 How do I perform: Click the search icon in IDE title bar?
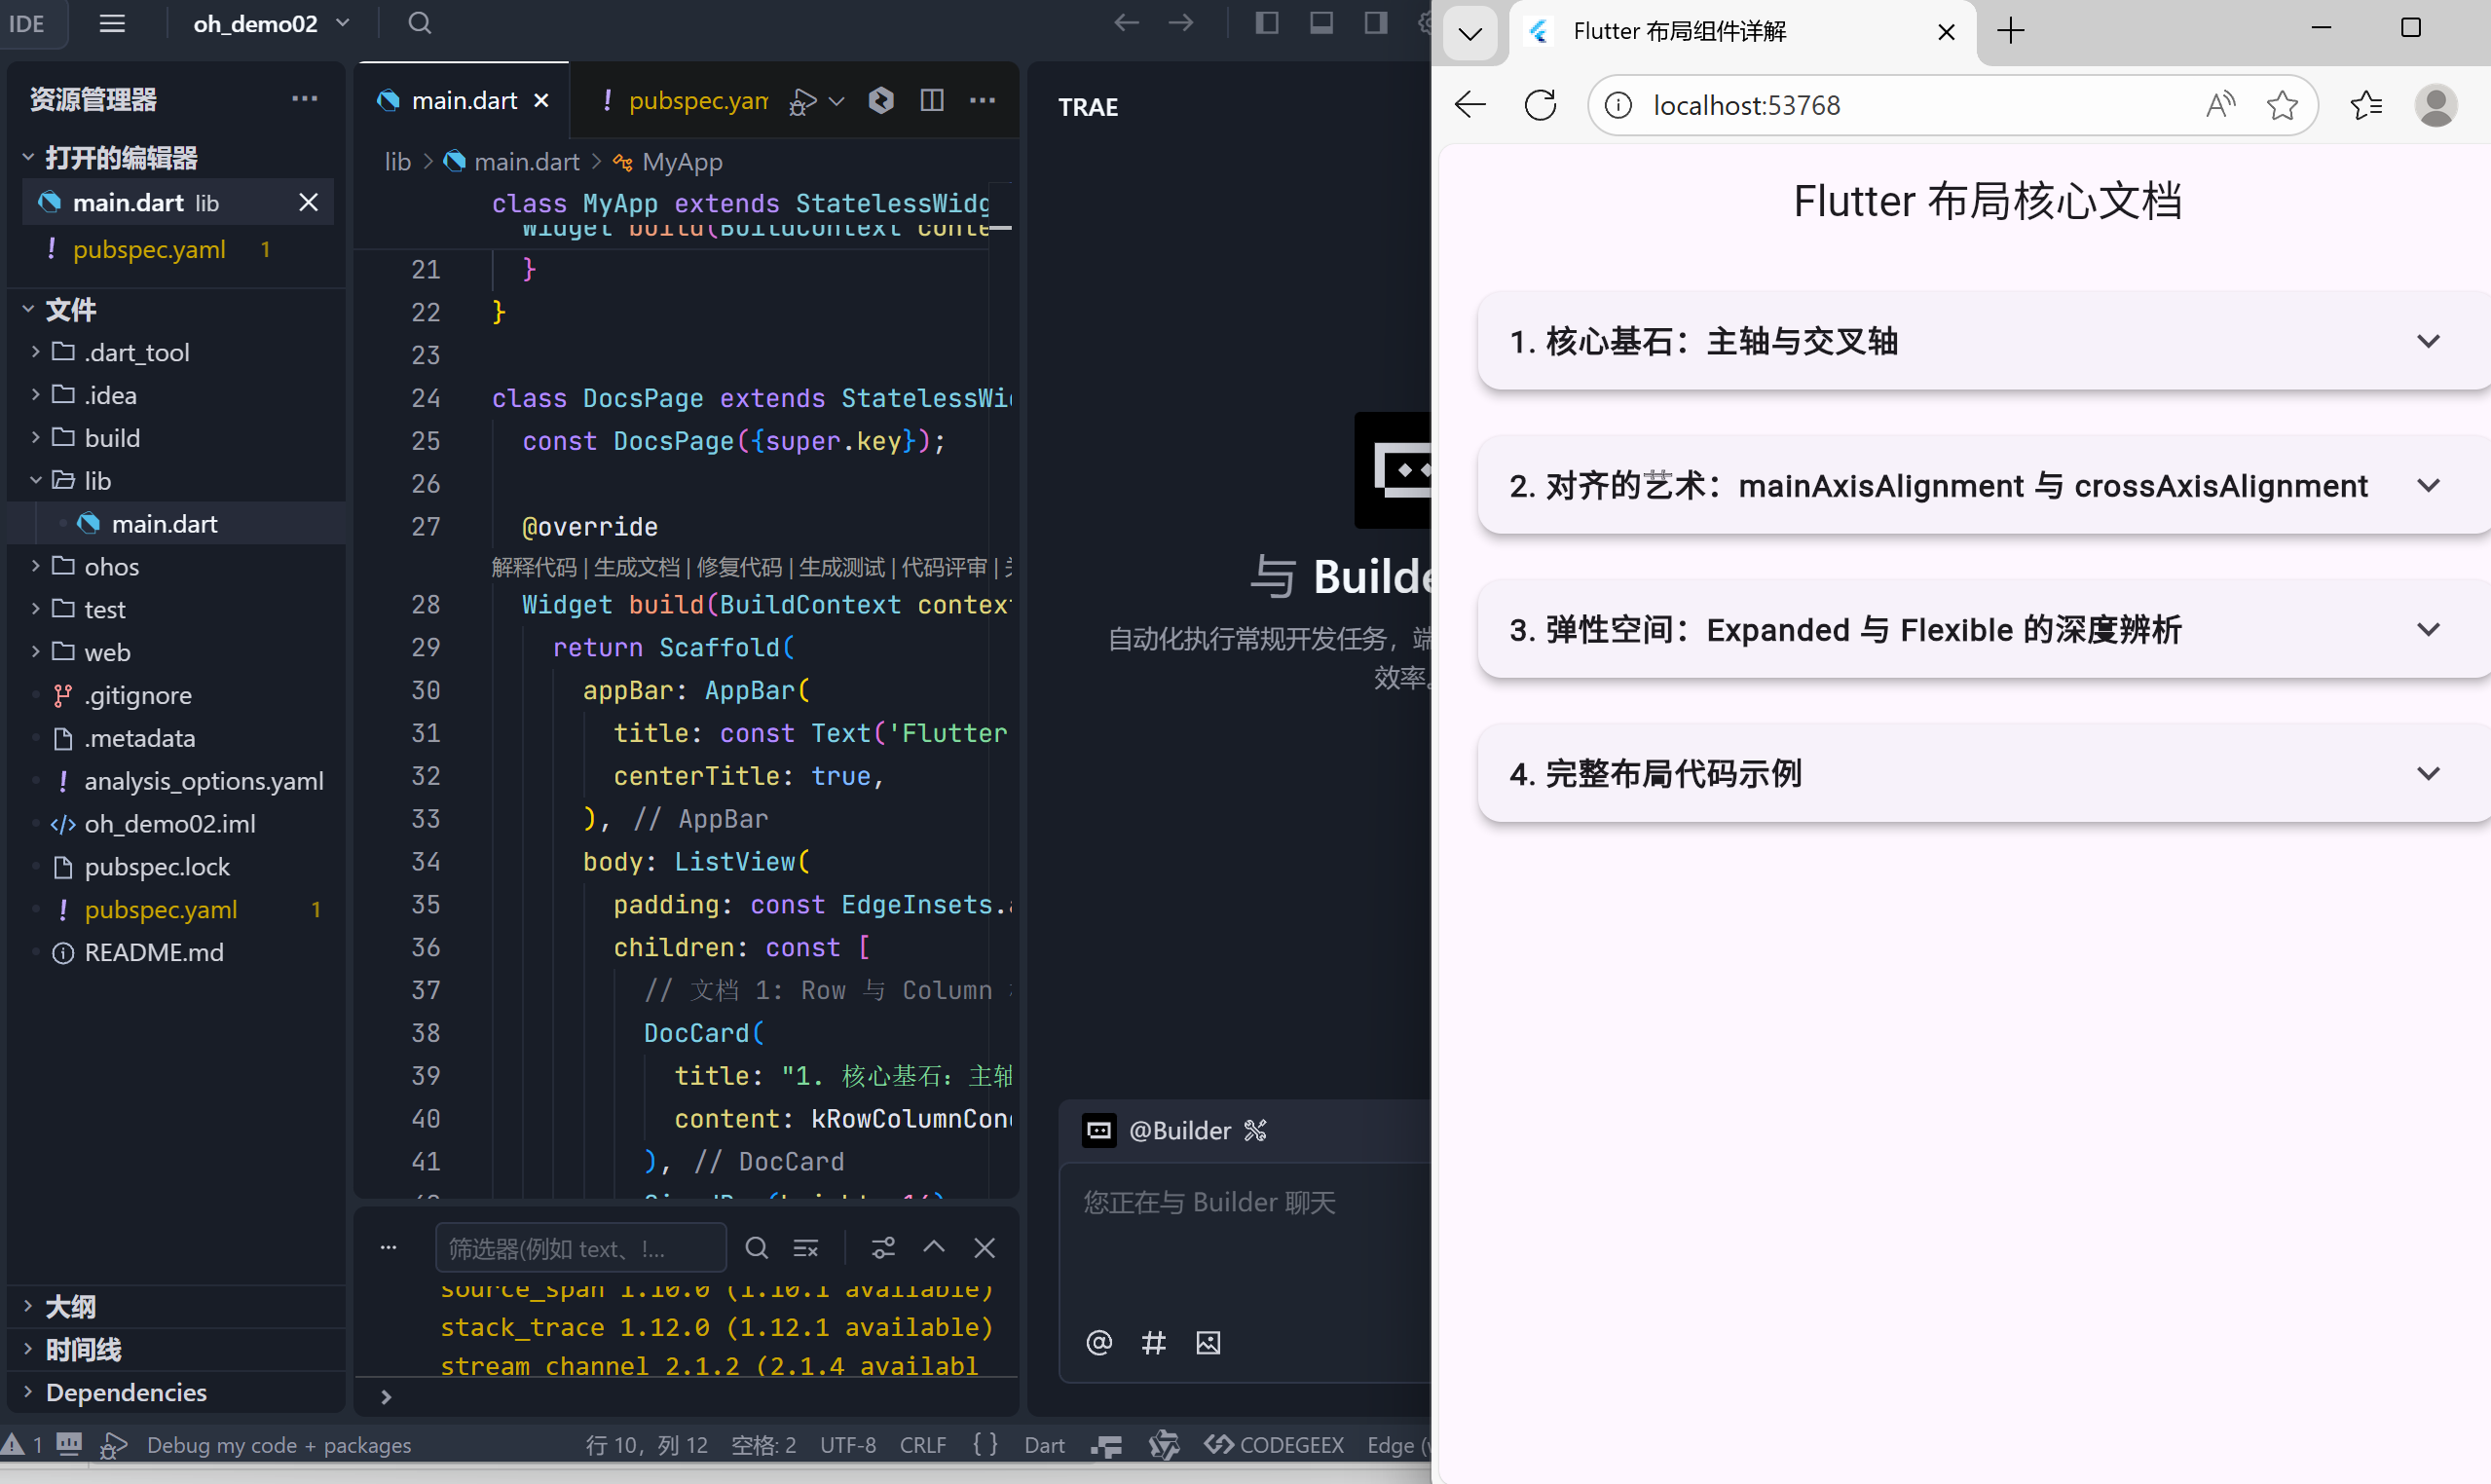[x=420, y=23]
